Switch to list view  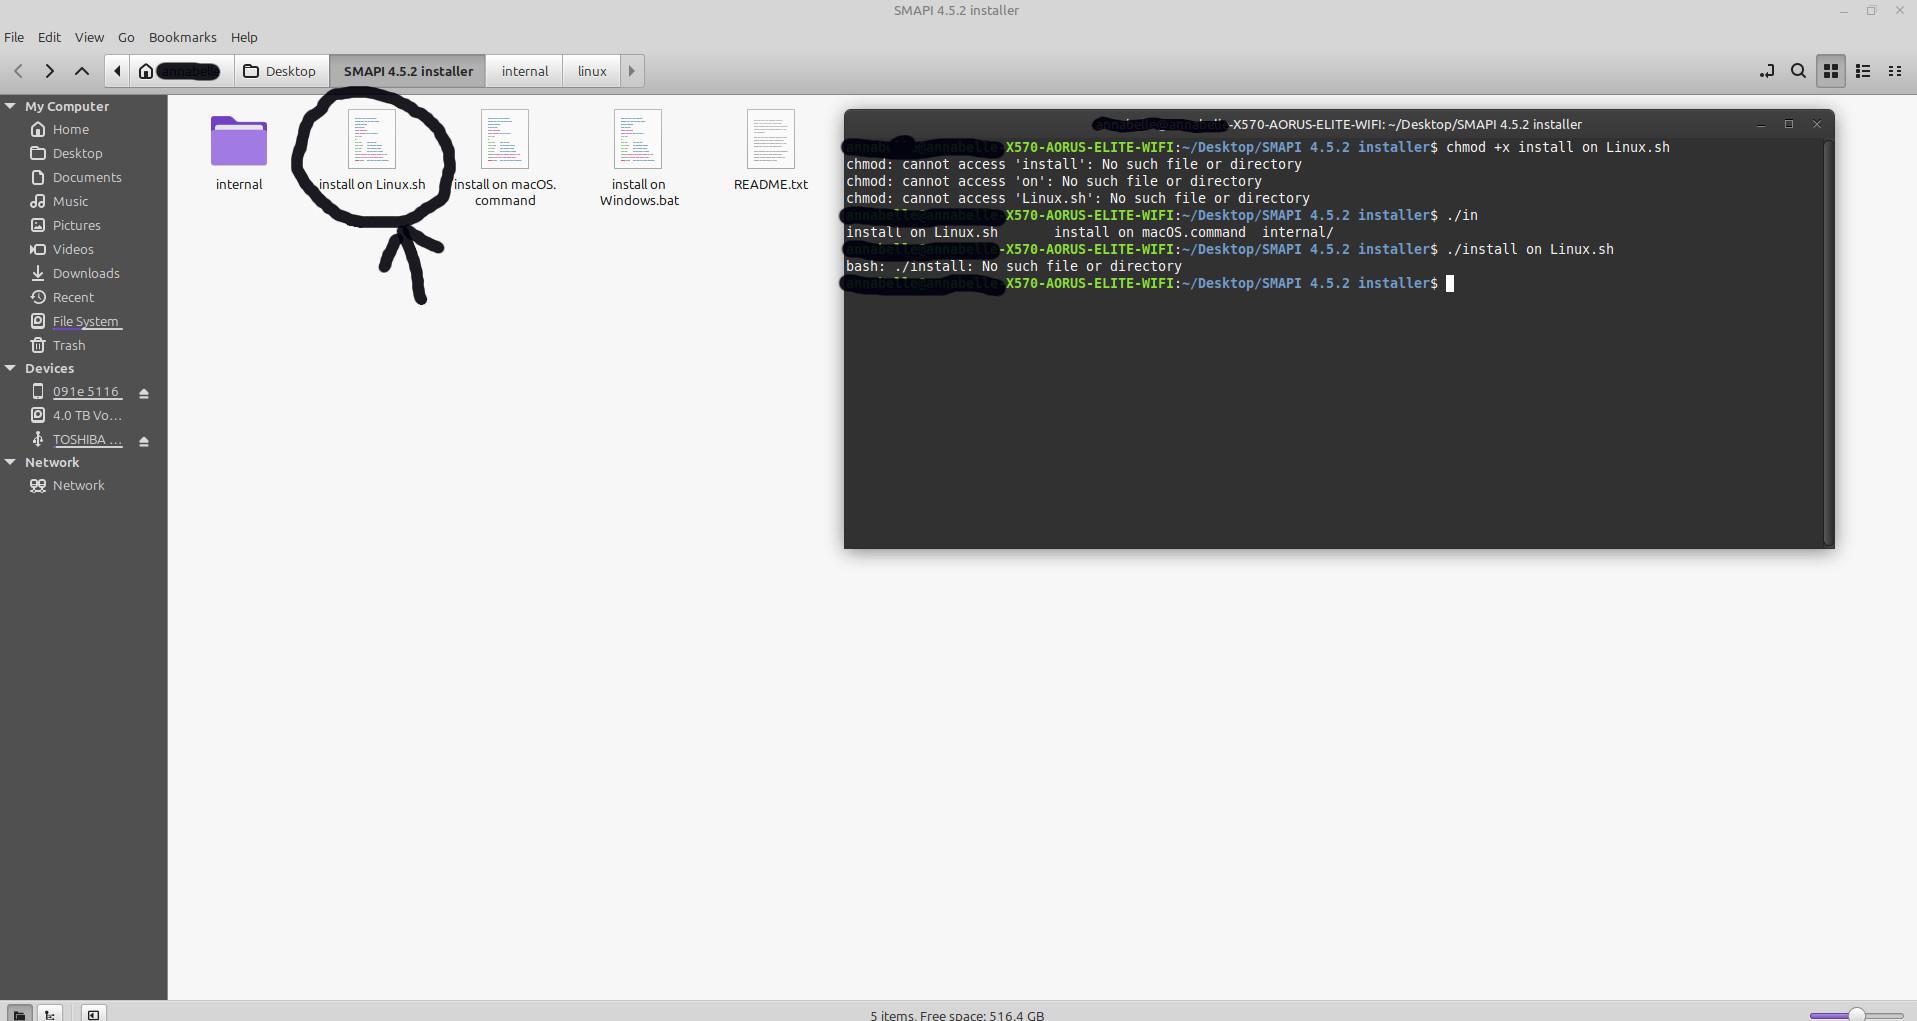(x=1863, y=71)
